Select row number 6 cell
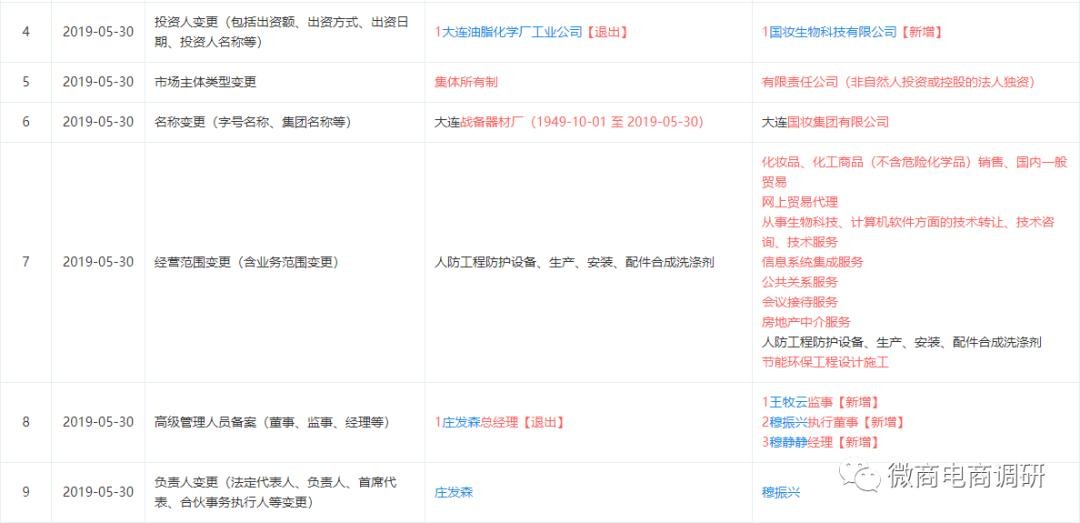The image size is (1080, 523). coord(25,122)
